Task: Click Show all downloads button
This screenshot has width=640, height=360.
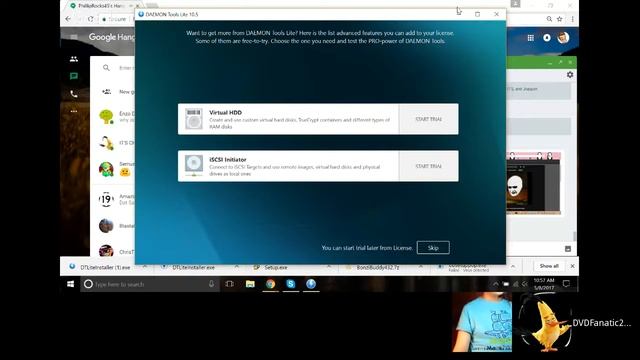Action: (x=549, y=266)
